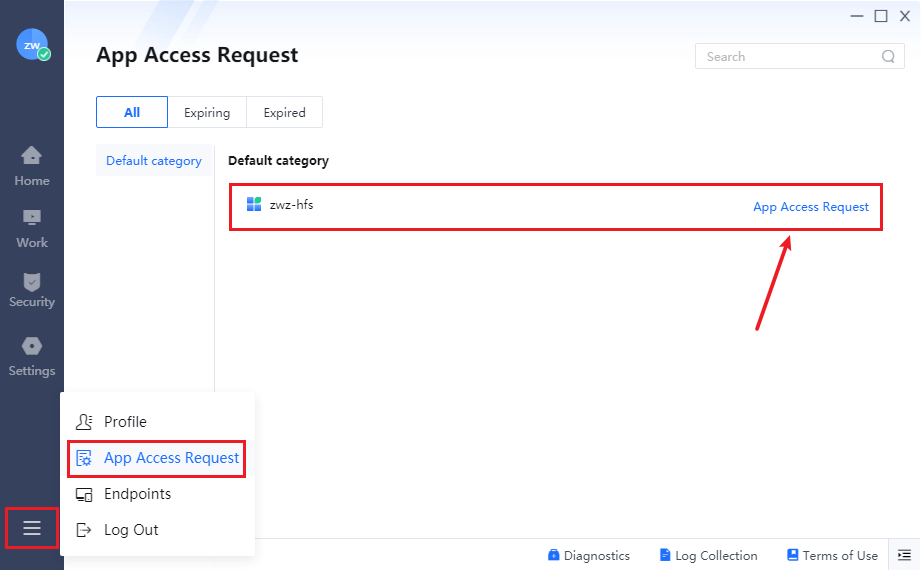Click App Access Request link for zwz-hfs
921x570 pixels.
[811, 207]
